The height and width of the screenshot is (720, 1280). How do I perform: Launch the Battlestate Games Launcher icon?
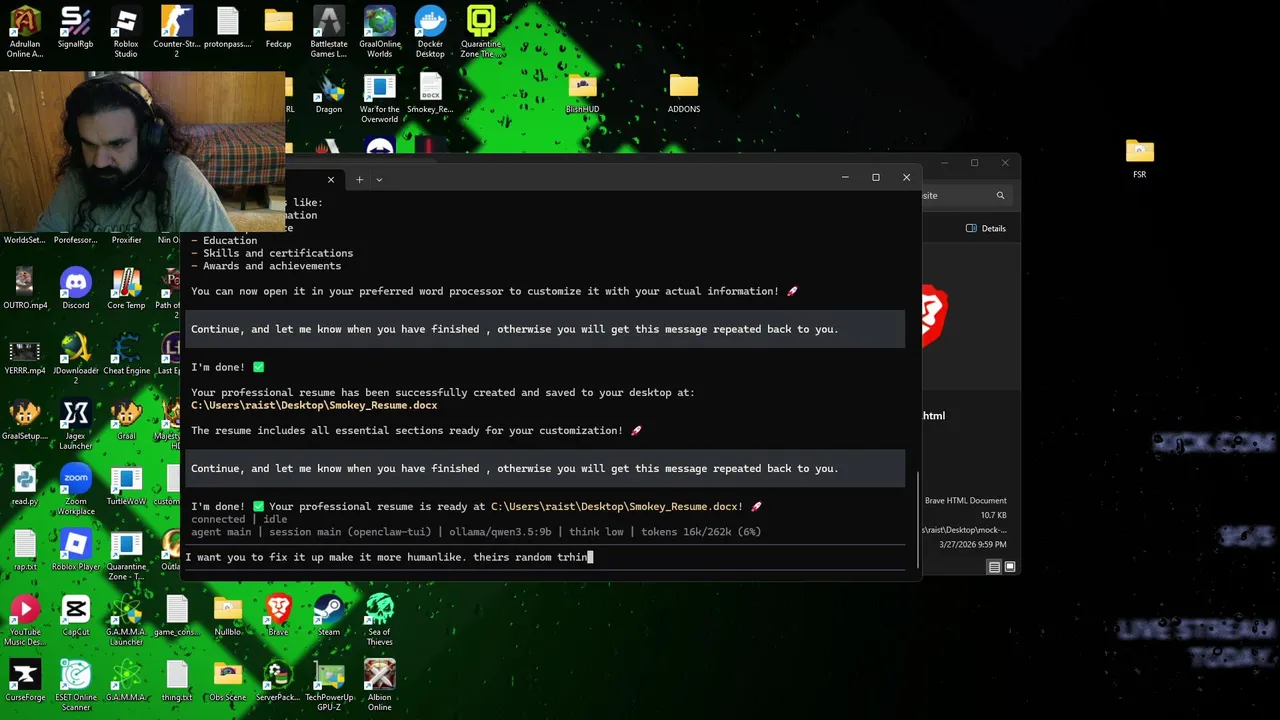tap(329, 32)
